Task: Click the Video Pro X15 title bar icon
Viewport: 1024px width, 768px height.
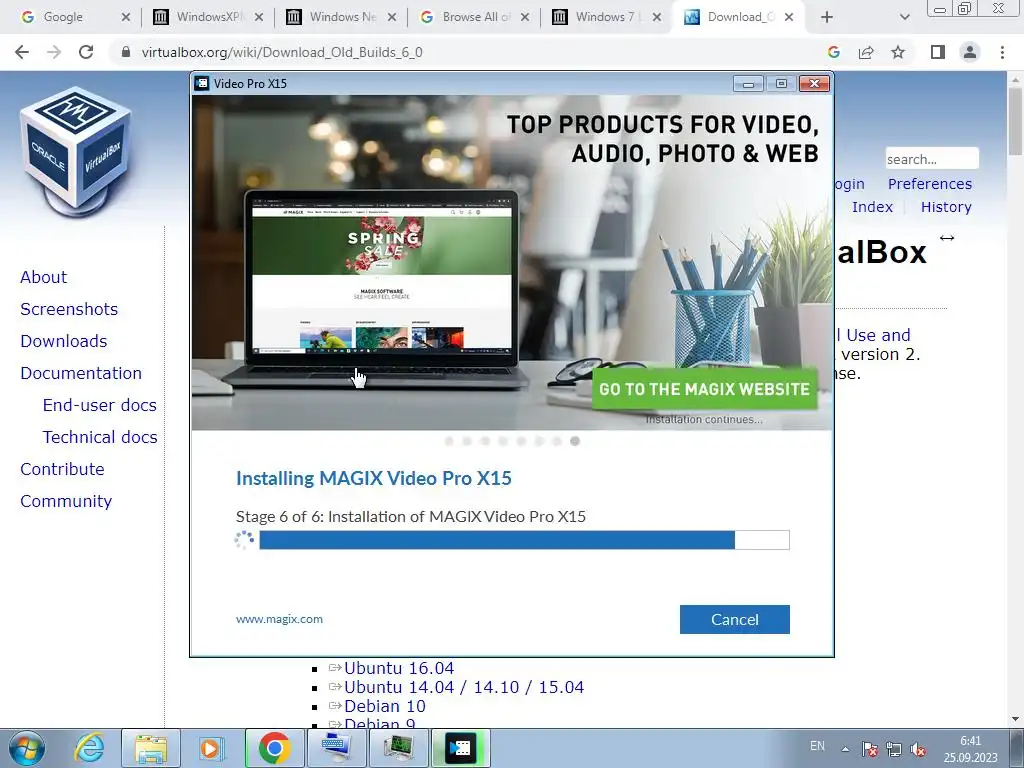Action: click(x=202, y=83)
